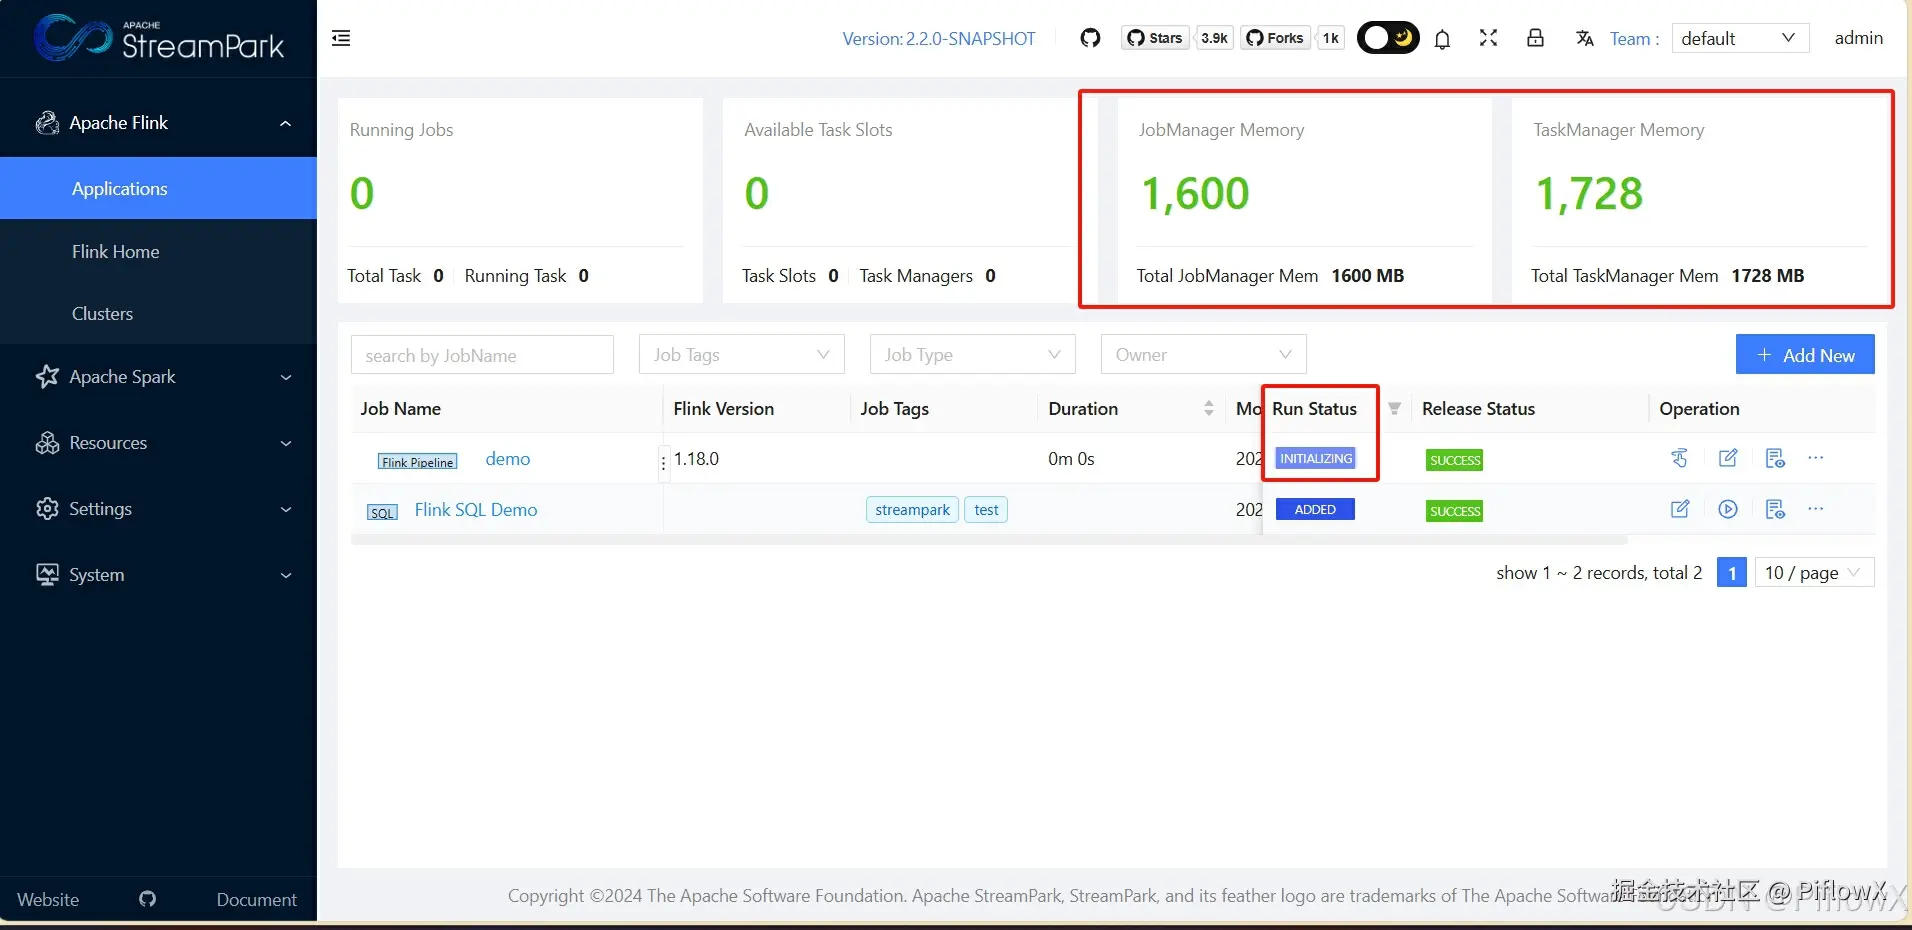
Task: Click the Release Status column header
Action: (1478, 408)
